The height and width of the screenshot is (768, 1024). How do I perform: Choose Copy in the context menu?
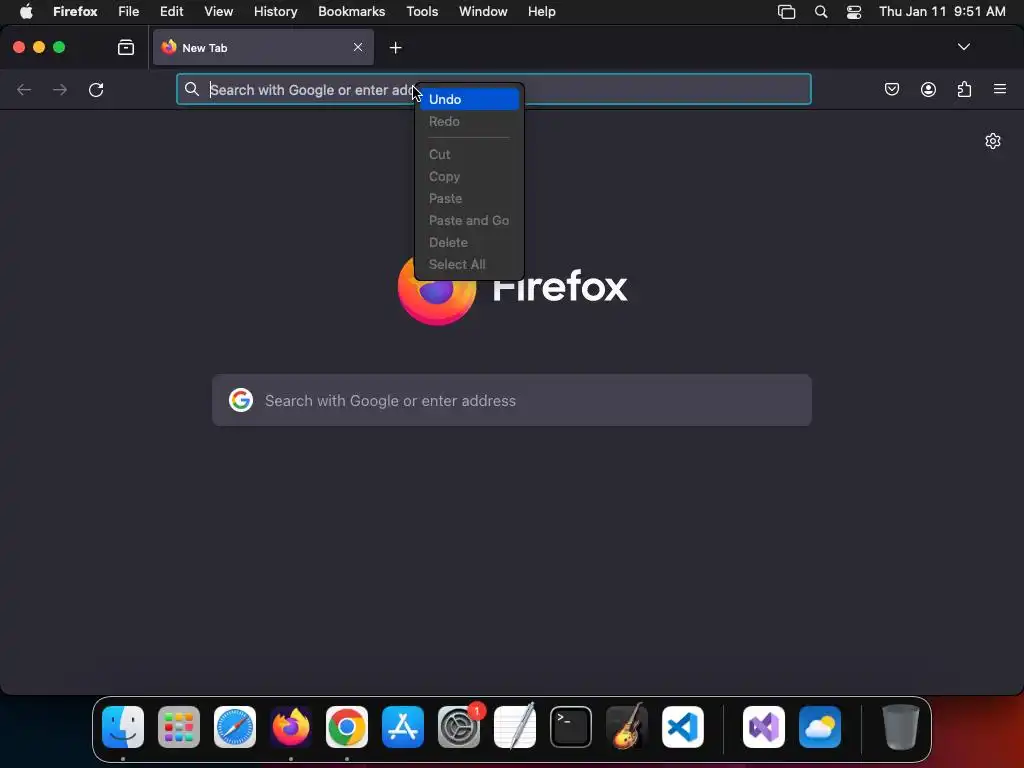point(470,176)
